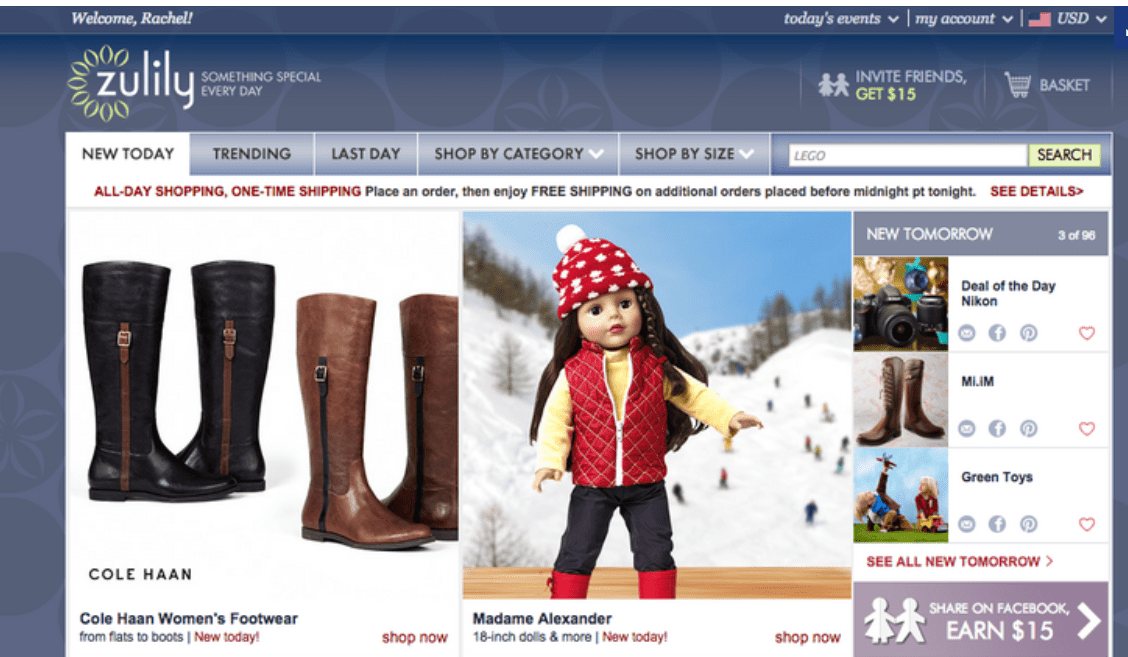Email the Mi.iM event icon
The height and width of the screenshot is (657, 1128).
point(967,429)
